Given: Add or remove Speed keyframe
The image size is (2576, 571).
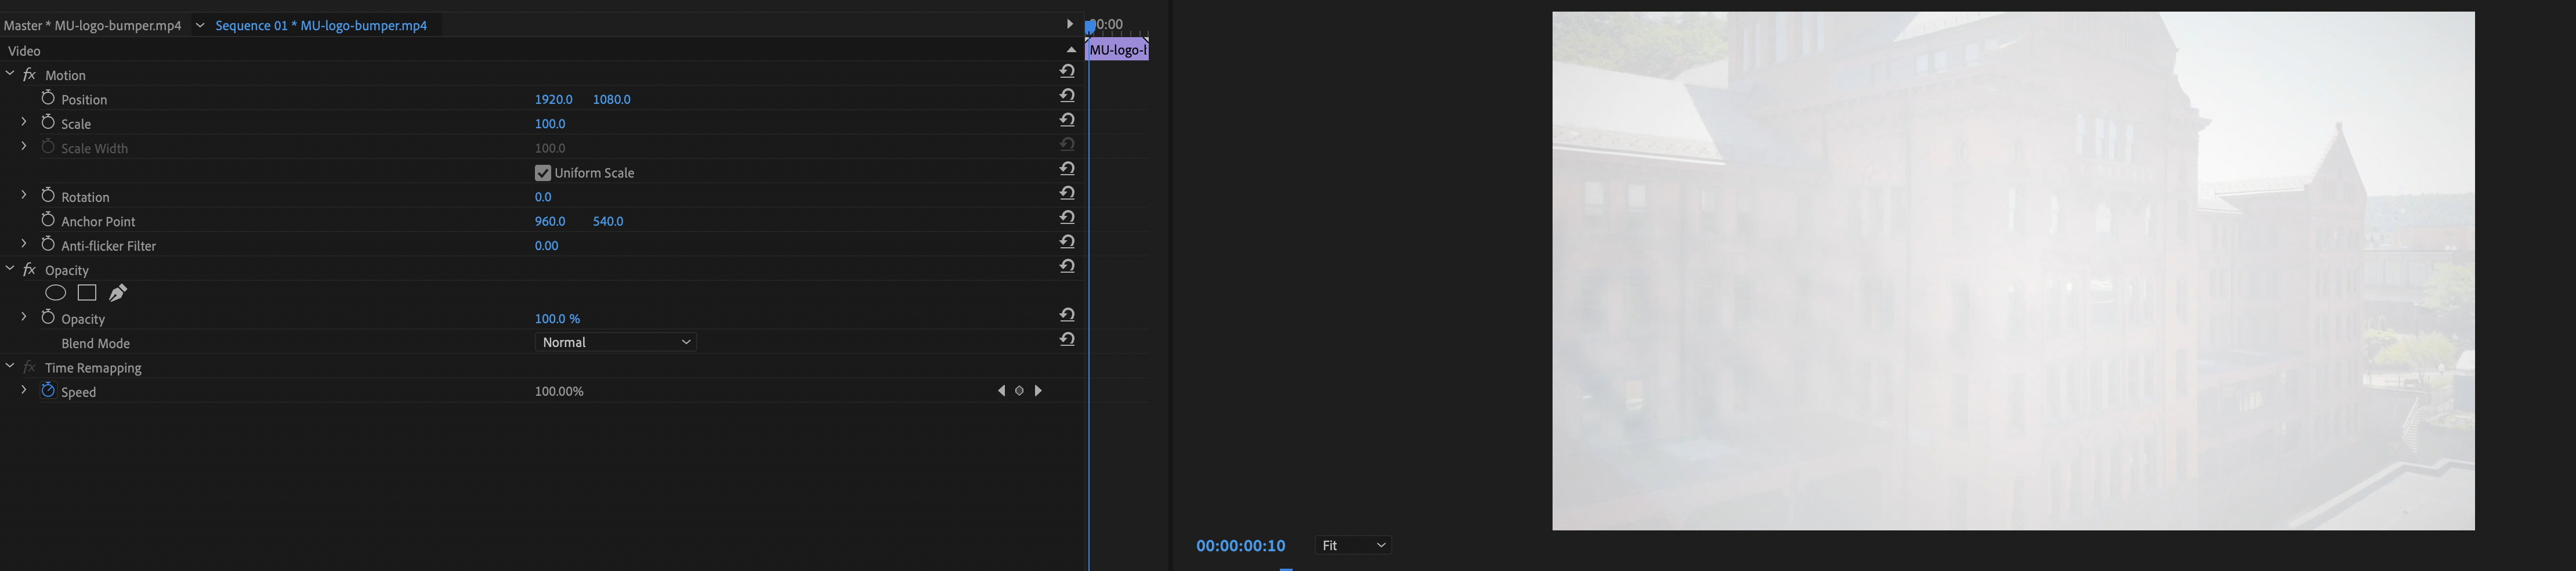Looking at the screenshot, I should click(x=1019, y=391).
